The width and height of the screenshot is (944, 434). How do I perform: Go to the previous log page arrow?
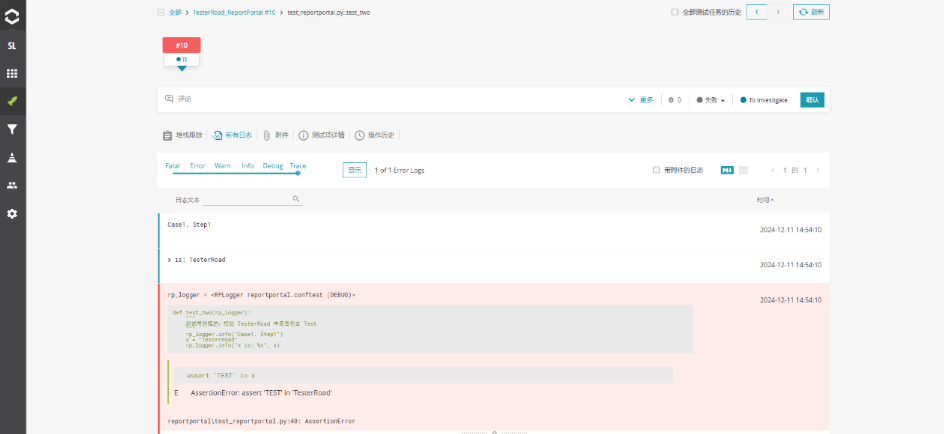[773, 170]
